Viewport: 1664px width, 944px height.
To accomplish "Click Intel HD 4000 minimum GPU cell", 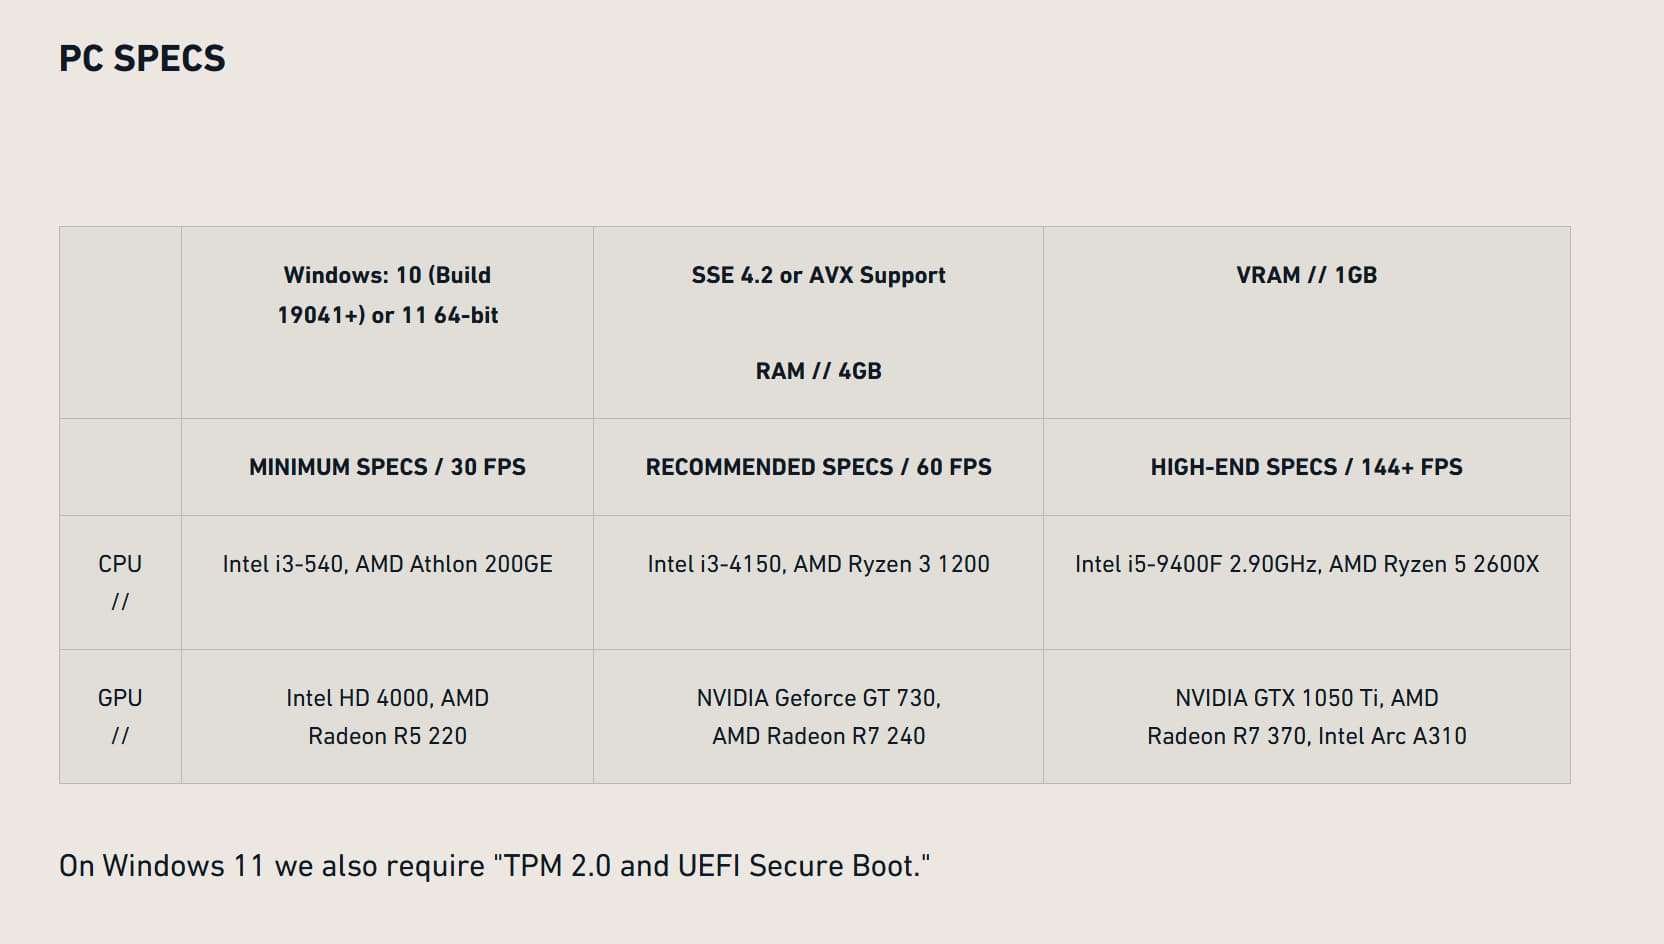I will click(x=387, y=698).
